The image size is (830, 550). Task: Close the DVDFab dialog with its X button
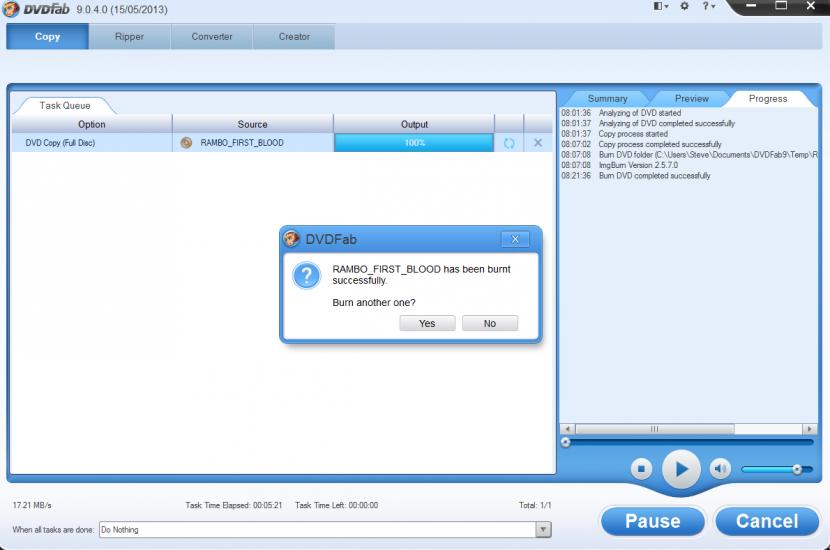click(515, 239)
